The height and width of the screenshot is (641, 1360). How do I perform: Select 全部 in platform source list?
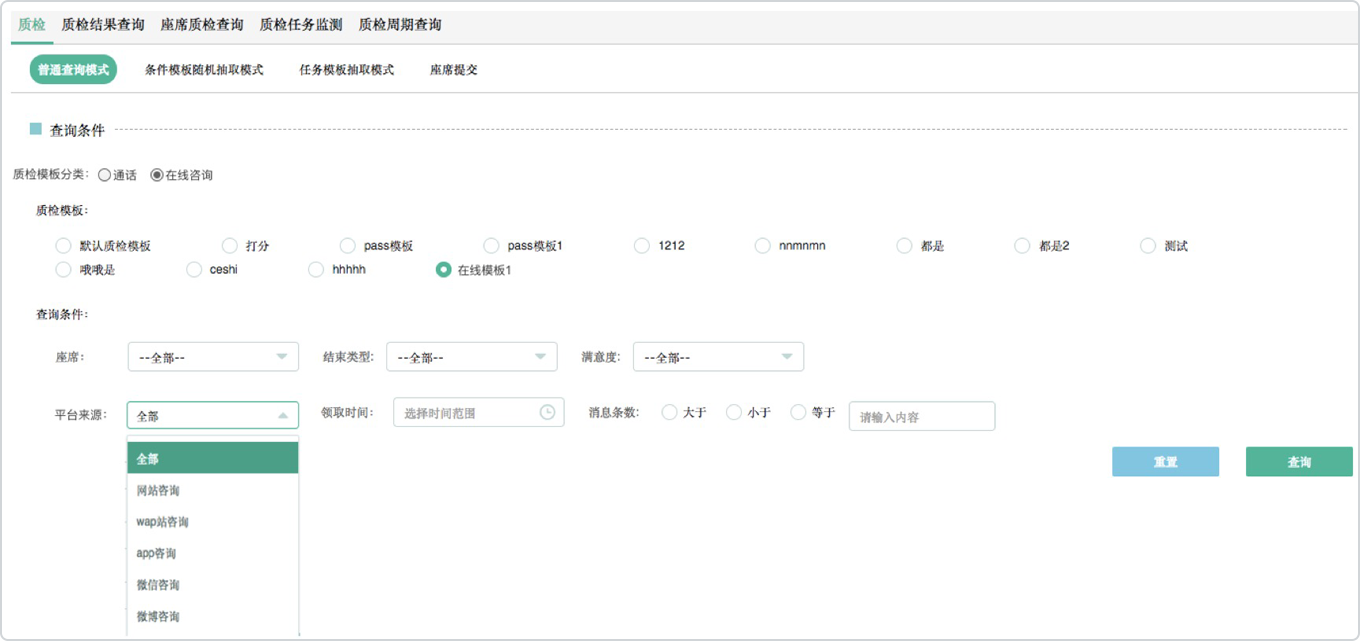213,458
